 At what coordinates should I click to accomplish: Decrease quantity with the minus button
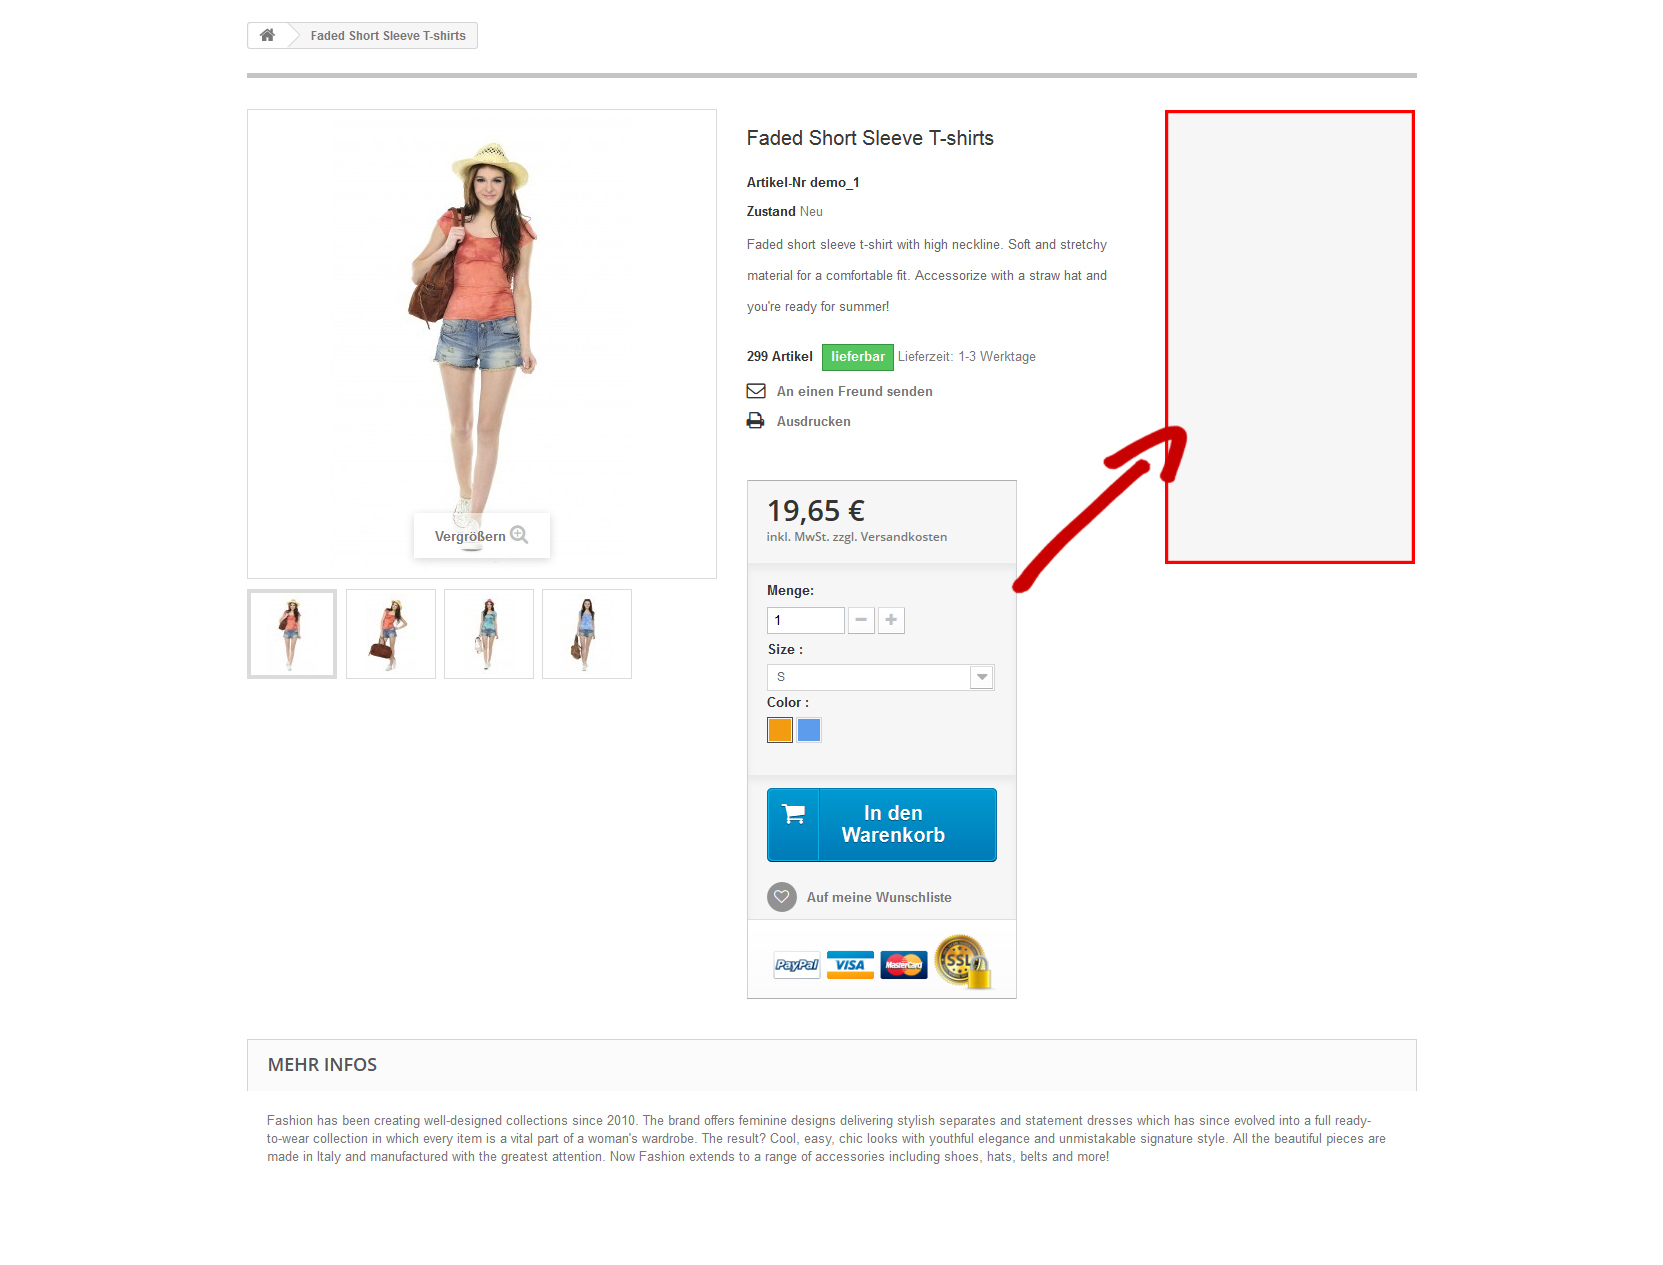click(861, 620)
